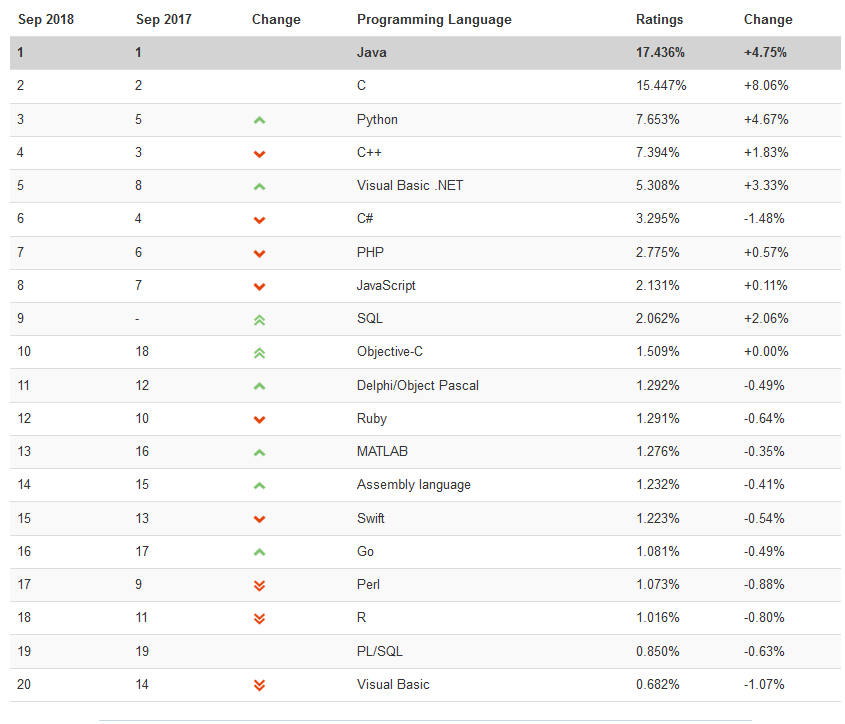The image size is (845, 724).
Task: Select the red down arrow by JavaScript
Action: click(x=259, y=287)
